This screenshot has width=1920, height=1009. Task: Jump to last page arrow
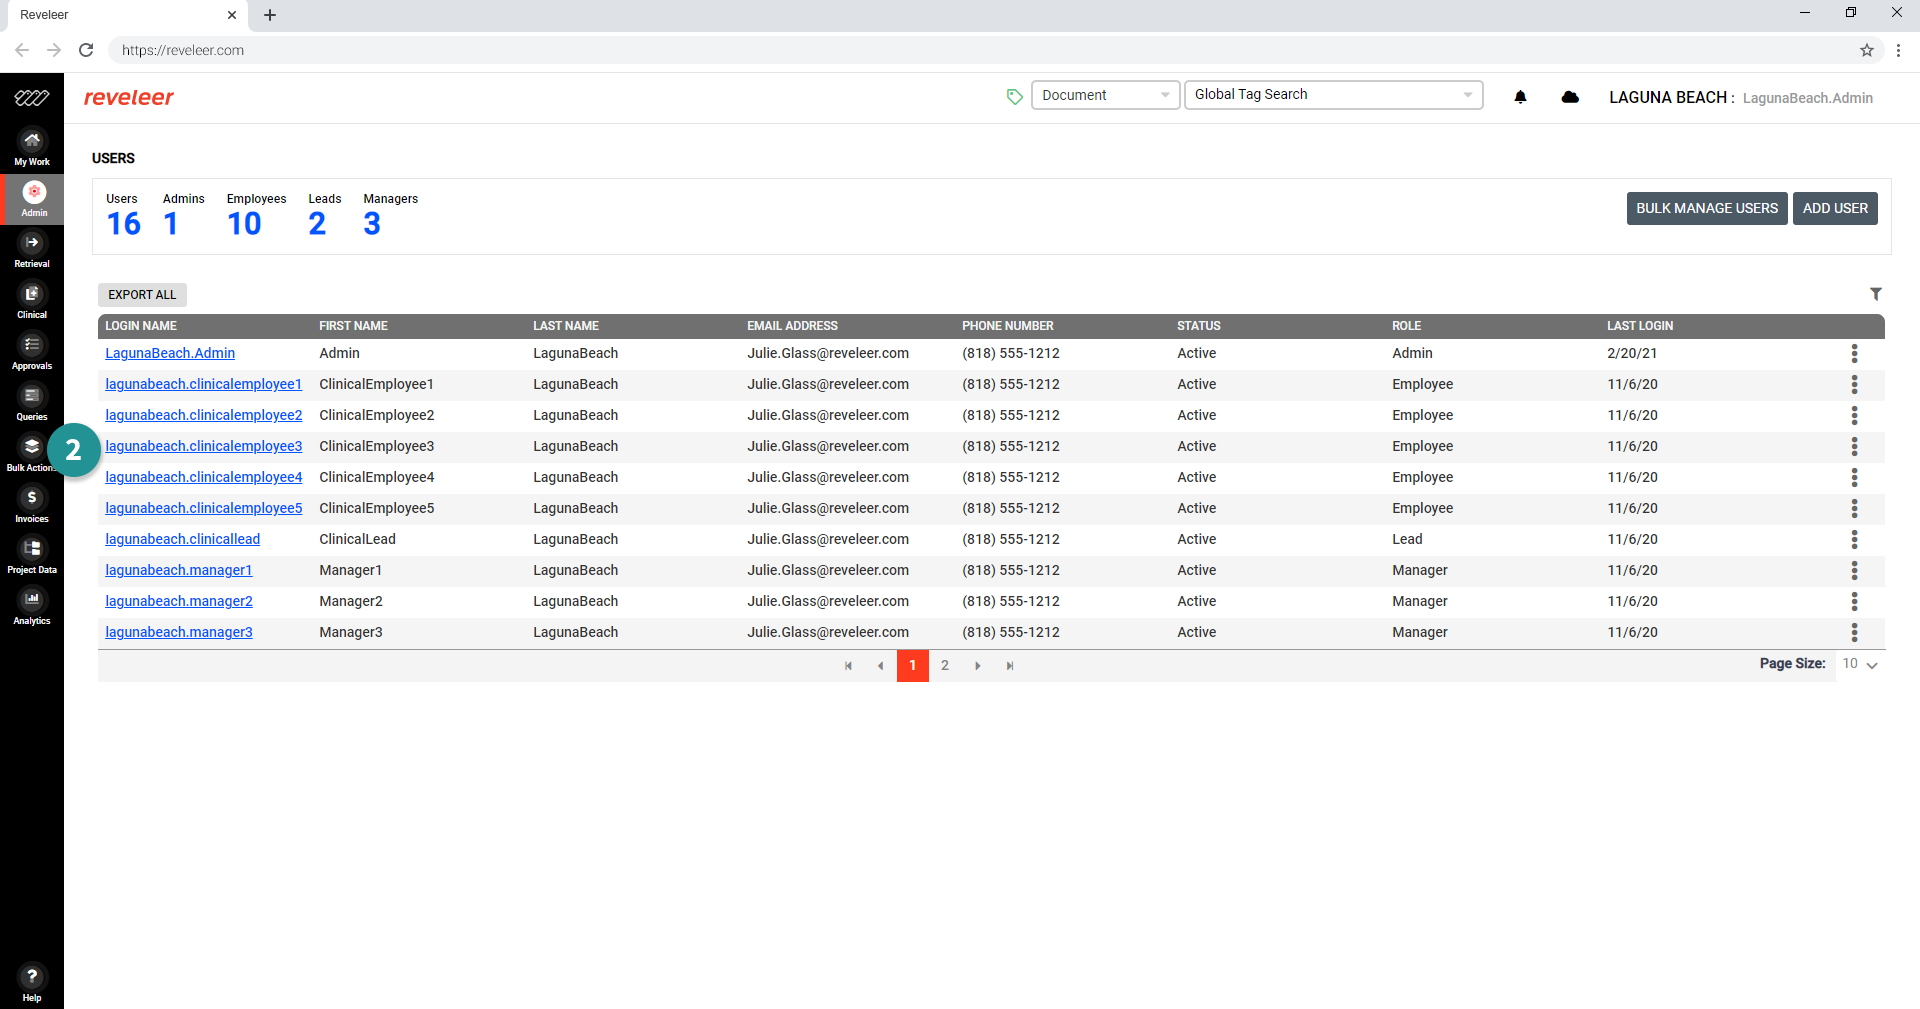[1010, 666]
